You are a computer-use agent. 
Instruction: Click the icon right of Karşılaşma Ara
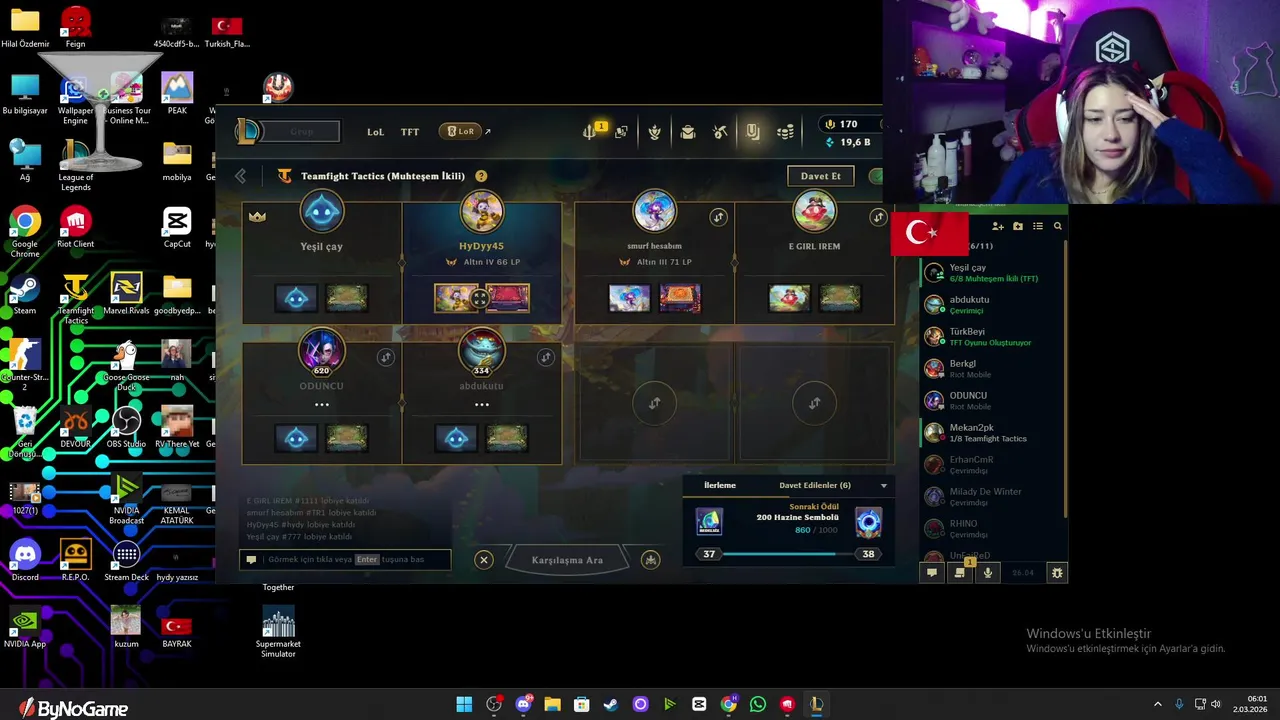click(x=651, y=560)
